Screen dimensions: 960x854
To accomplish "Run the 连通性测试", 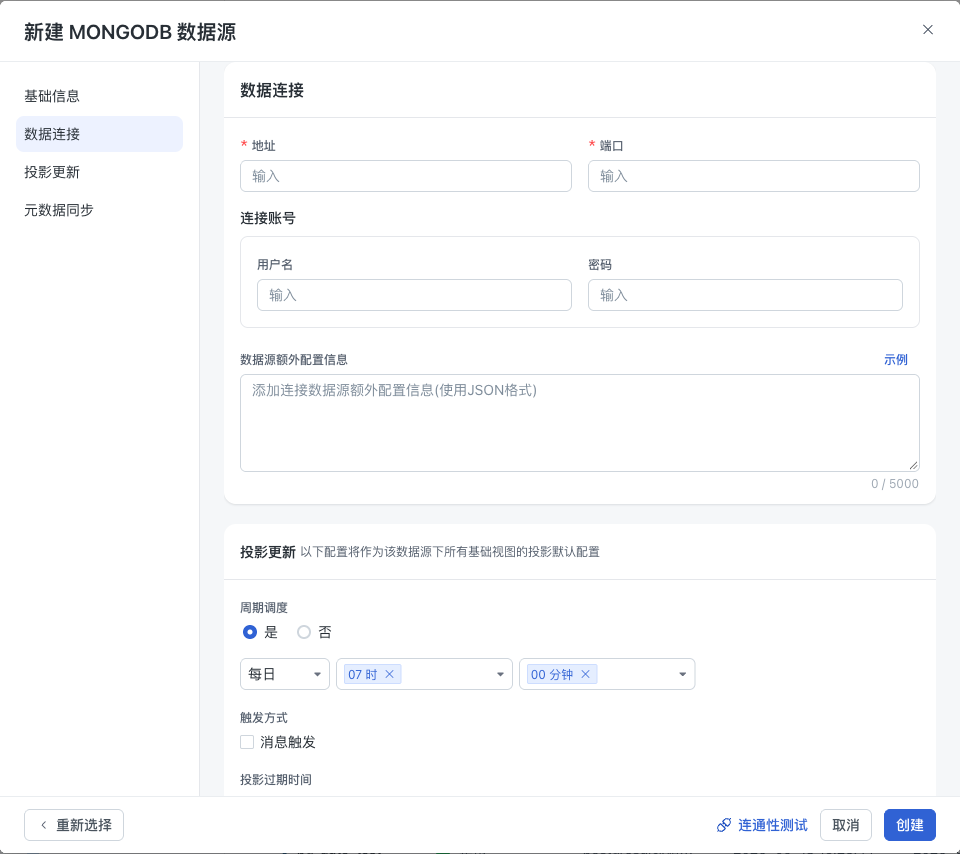I will coord(762,825).
